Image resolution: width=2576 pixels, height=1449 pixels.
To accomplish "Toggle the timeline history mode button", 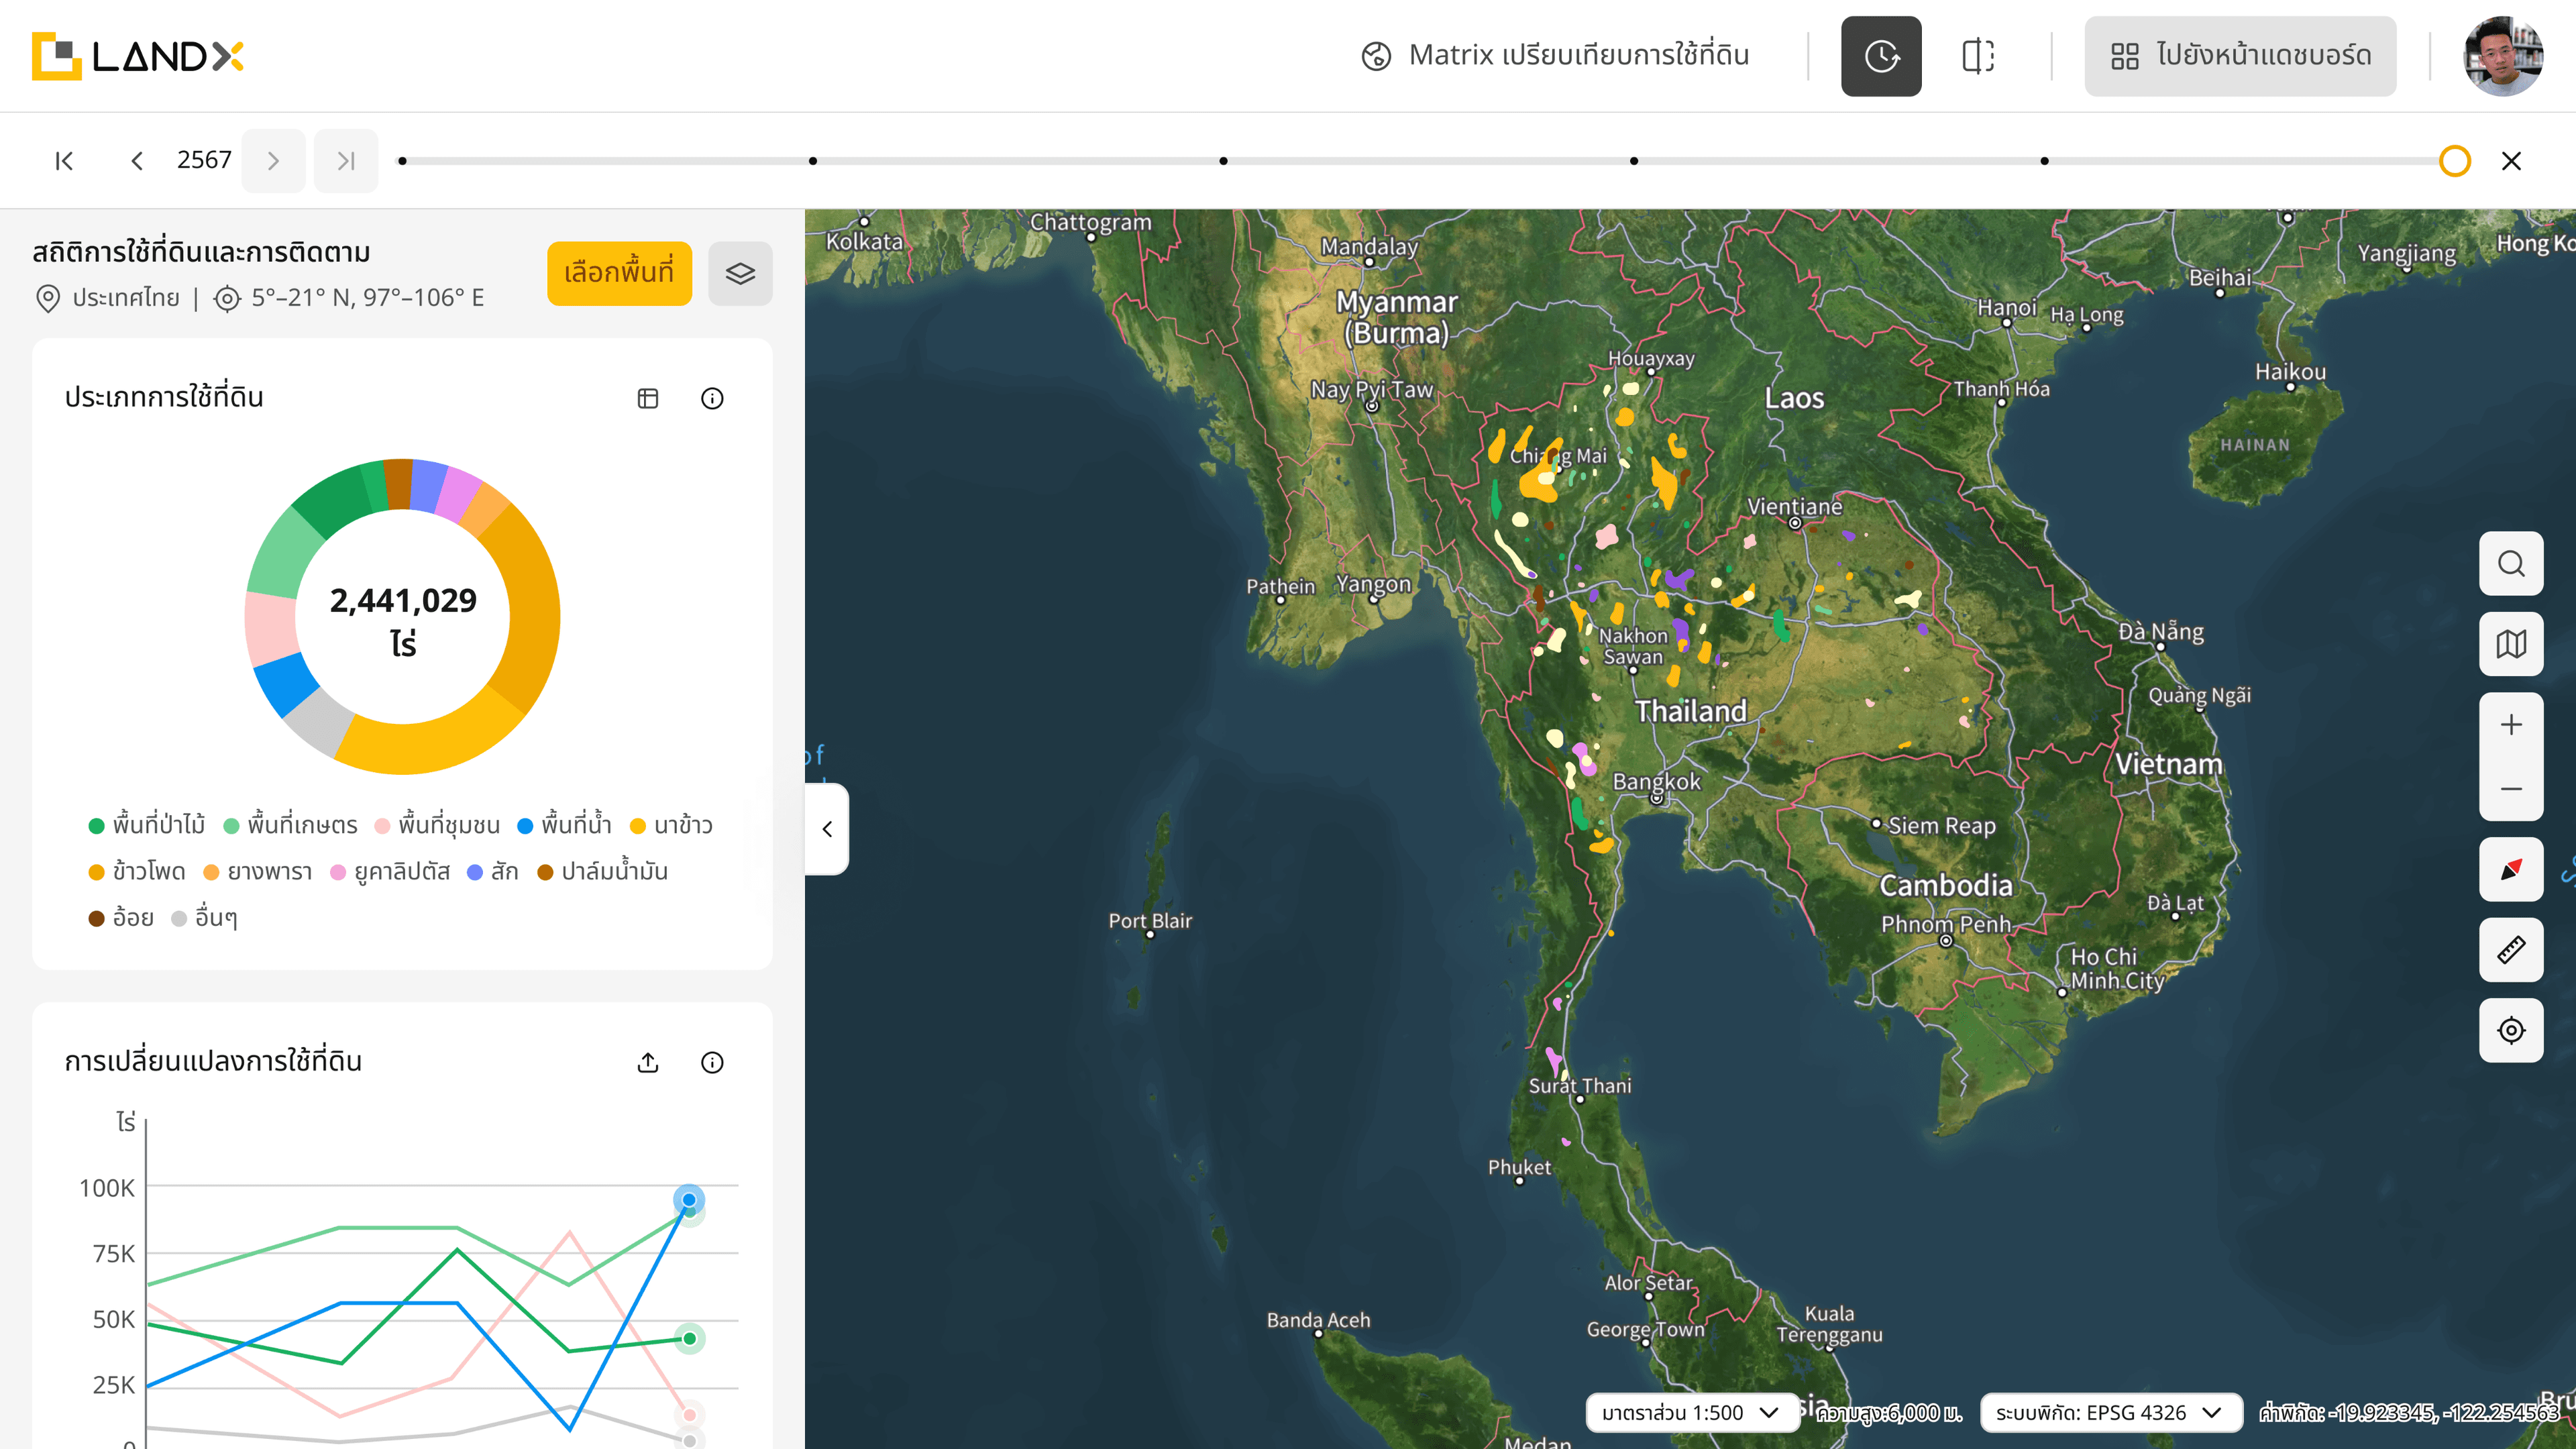I will [1881, 56].
